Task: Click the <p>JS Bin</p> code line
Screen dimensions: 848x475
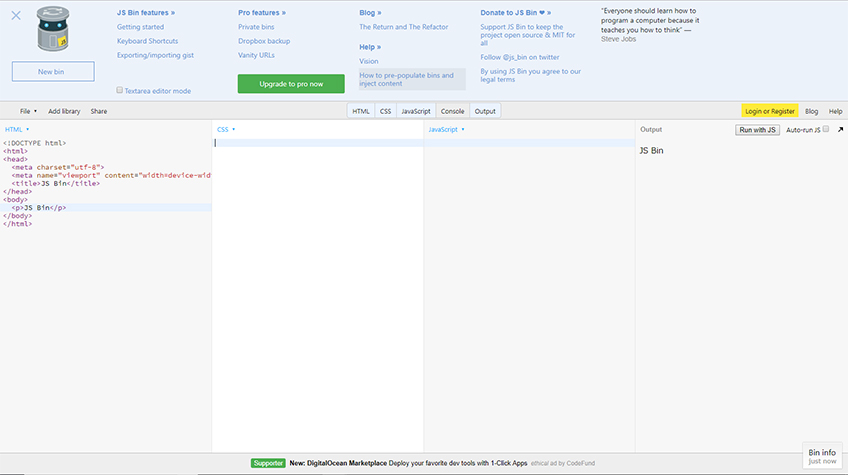Action: point(39,208)
